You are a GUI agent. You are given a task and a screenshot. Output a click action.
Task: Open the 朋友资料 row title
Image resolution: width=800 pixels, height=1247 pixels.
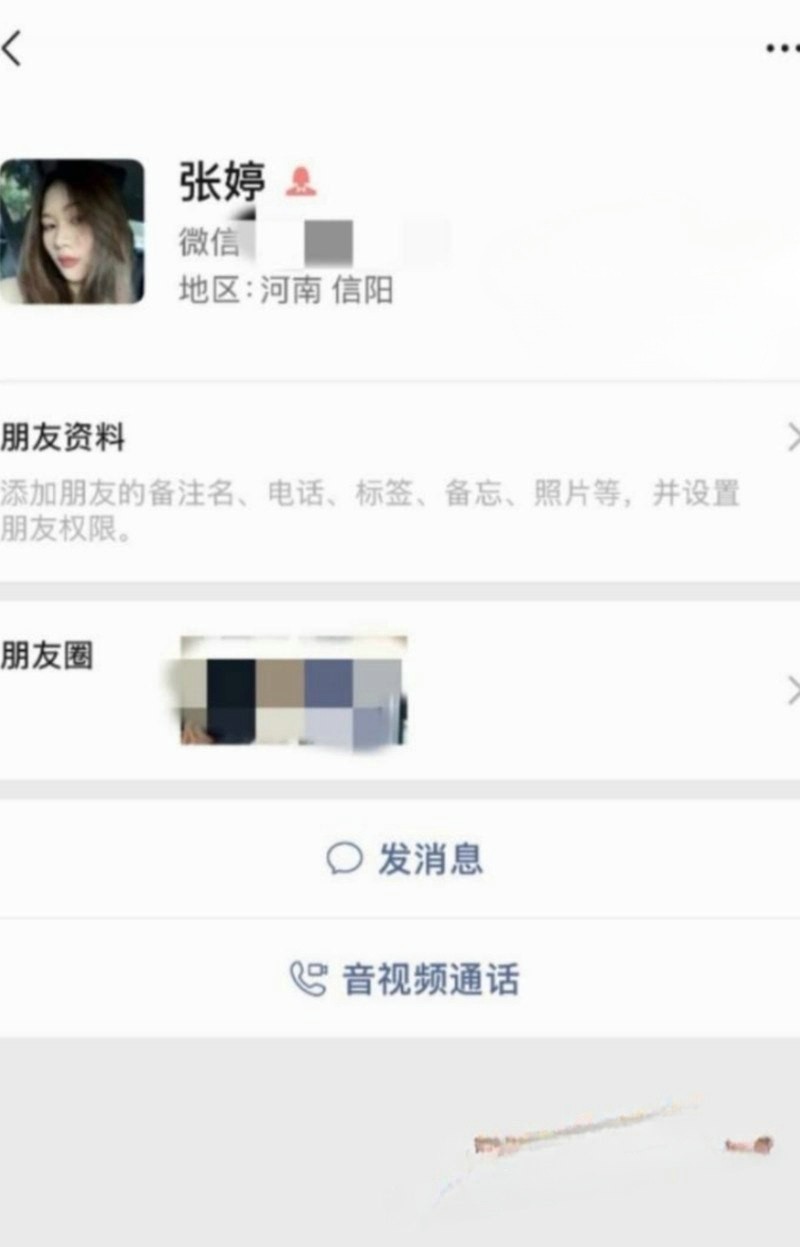point(63,438)
